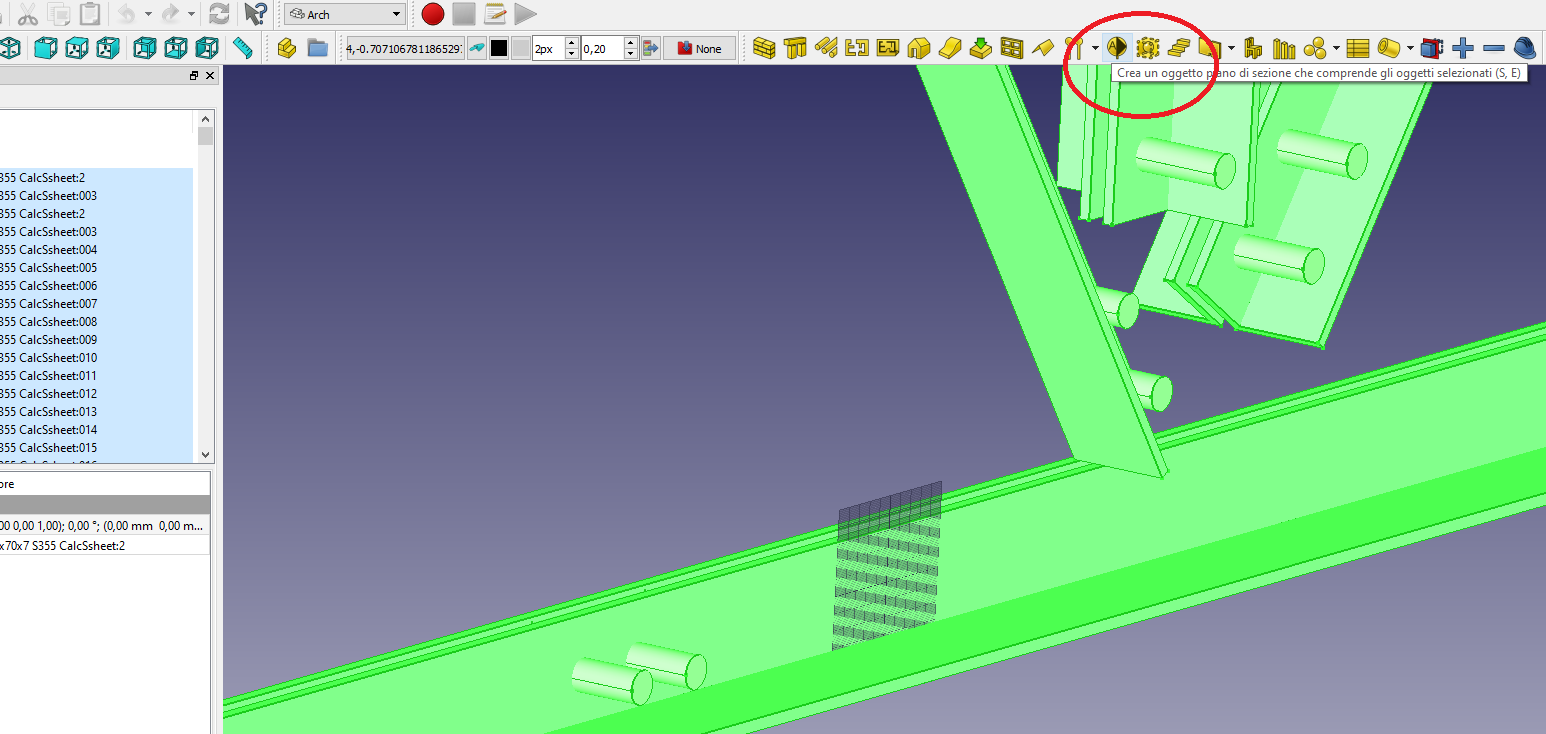
Task: Select the Arch Rebar tool
Action: point(825,47)
